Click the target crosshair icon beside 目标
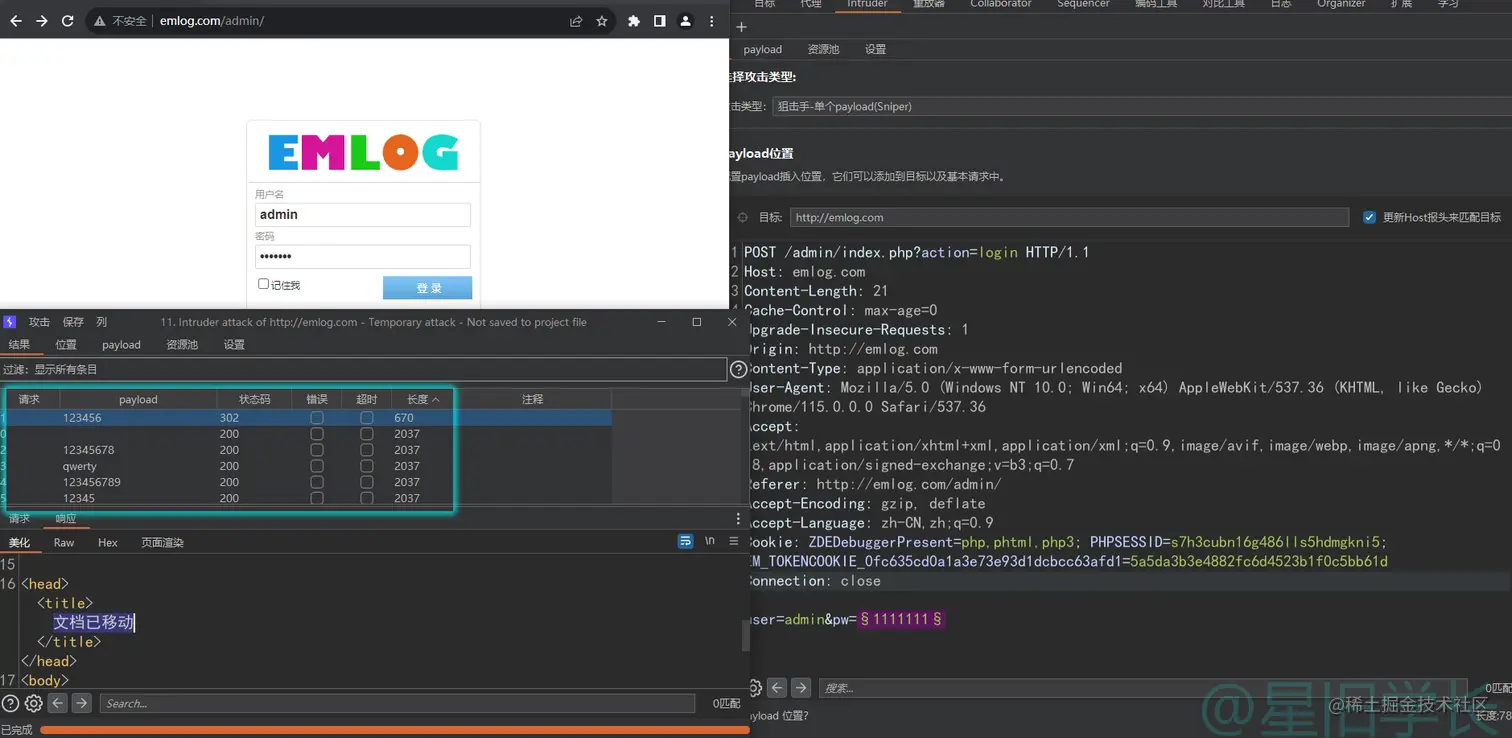The width and height of the screenshot is (1512, 738). tap(743, 217)
